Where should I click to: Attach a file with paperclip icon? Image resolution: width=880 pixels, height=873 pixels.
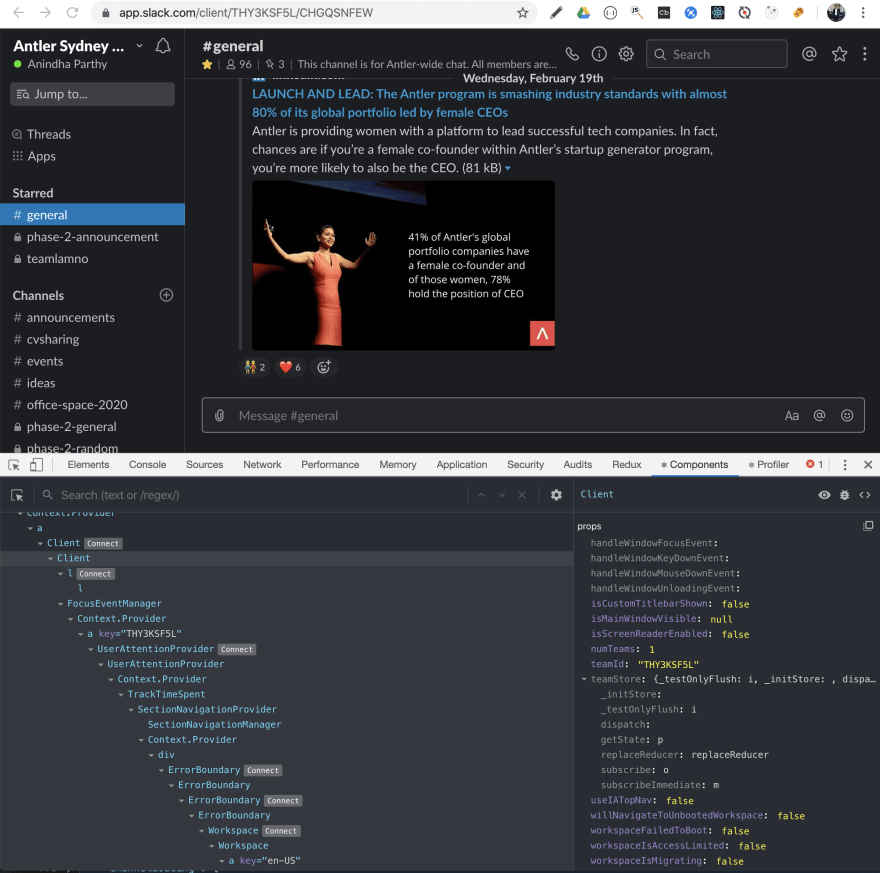[x=219, y=415]
